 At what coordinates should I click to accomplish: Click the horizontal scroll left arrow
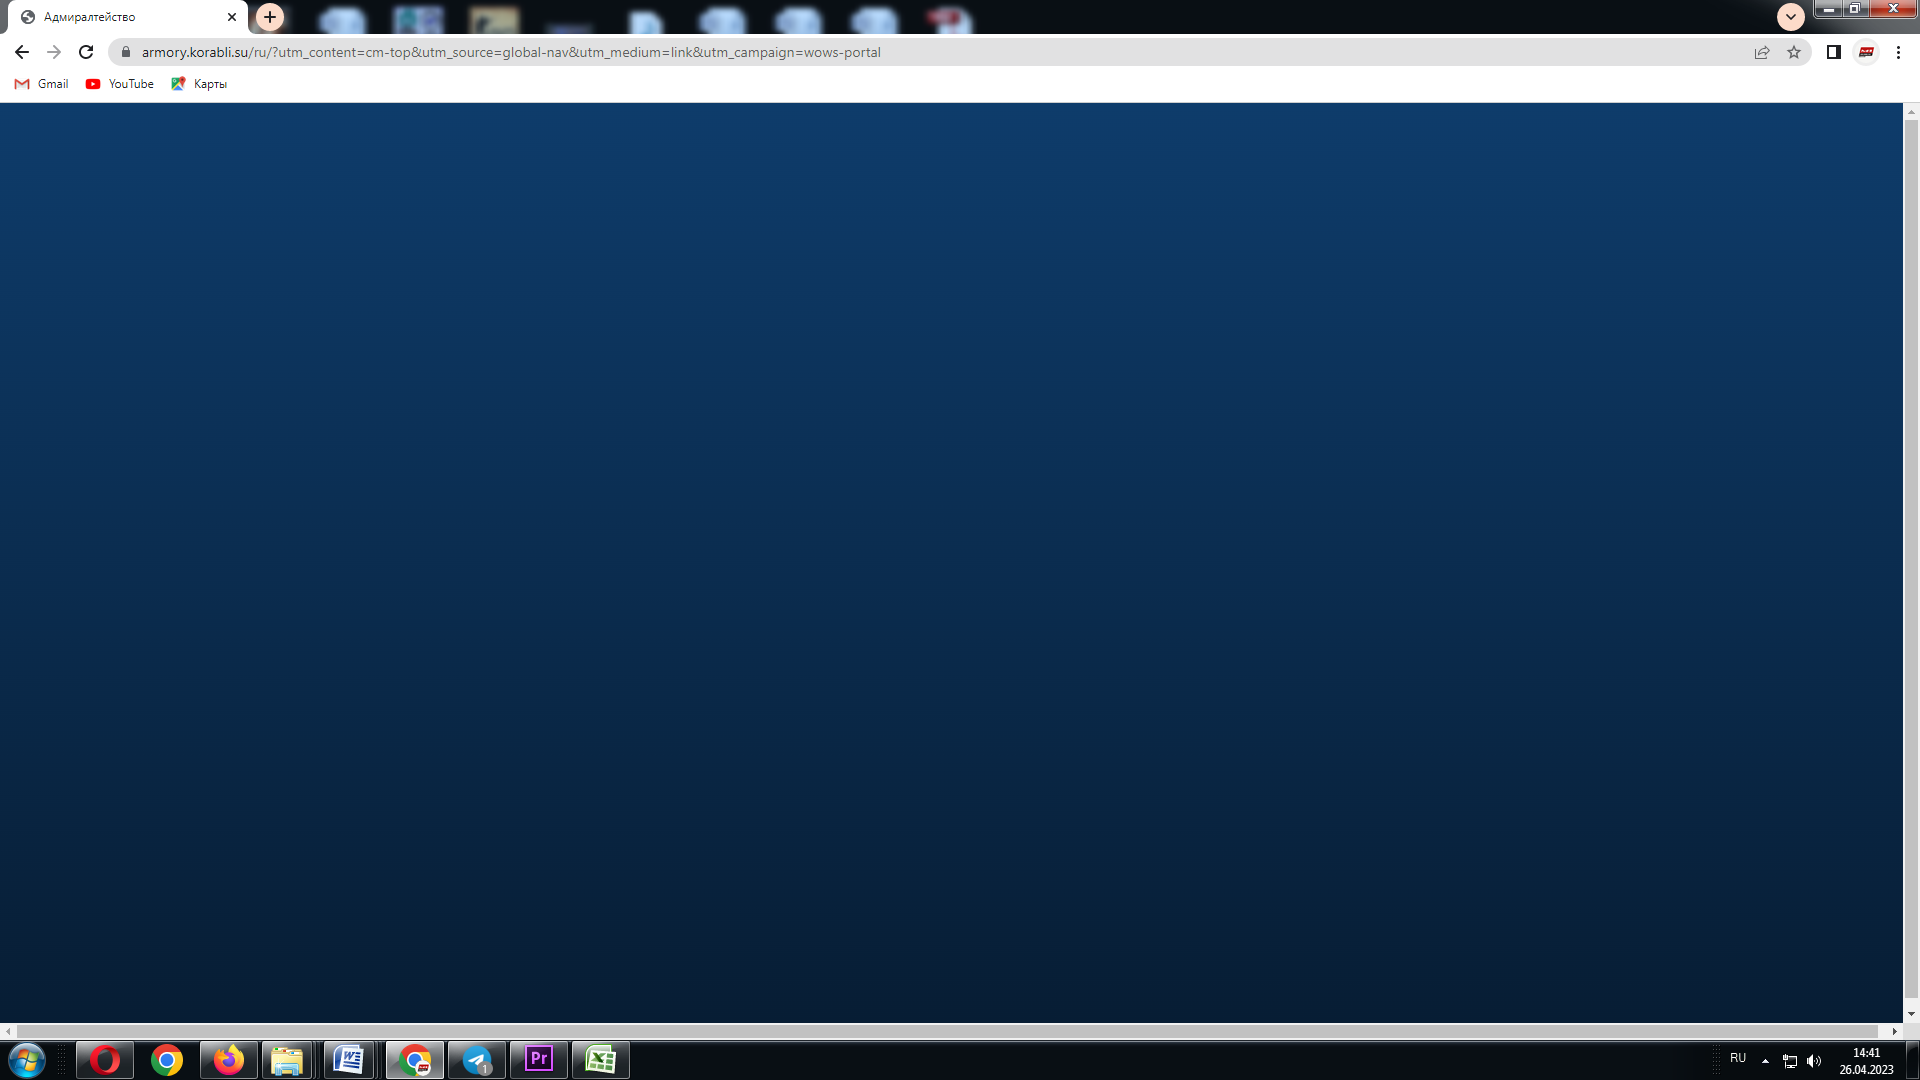[9, 1031]
